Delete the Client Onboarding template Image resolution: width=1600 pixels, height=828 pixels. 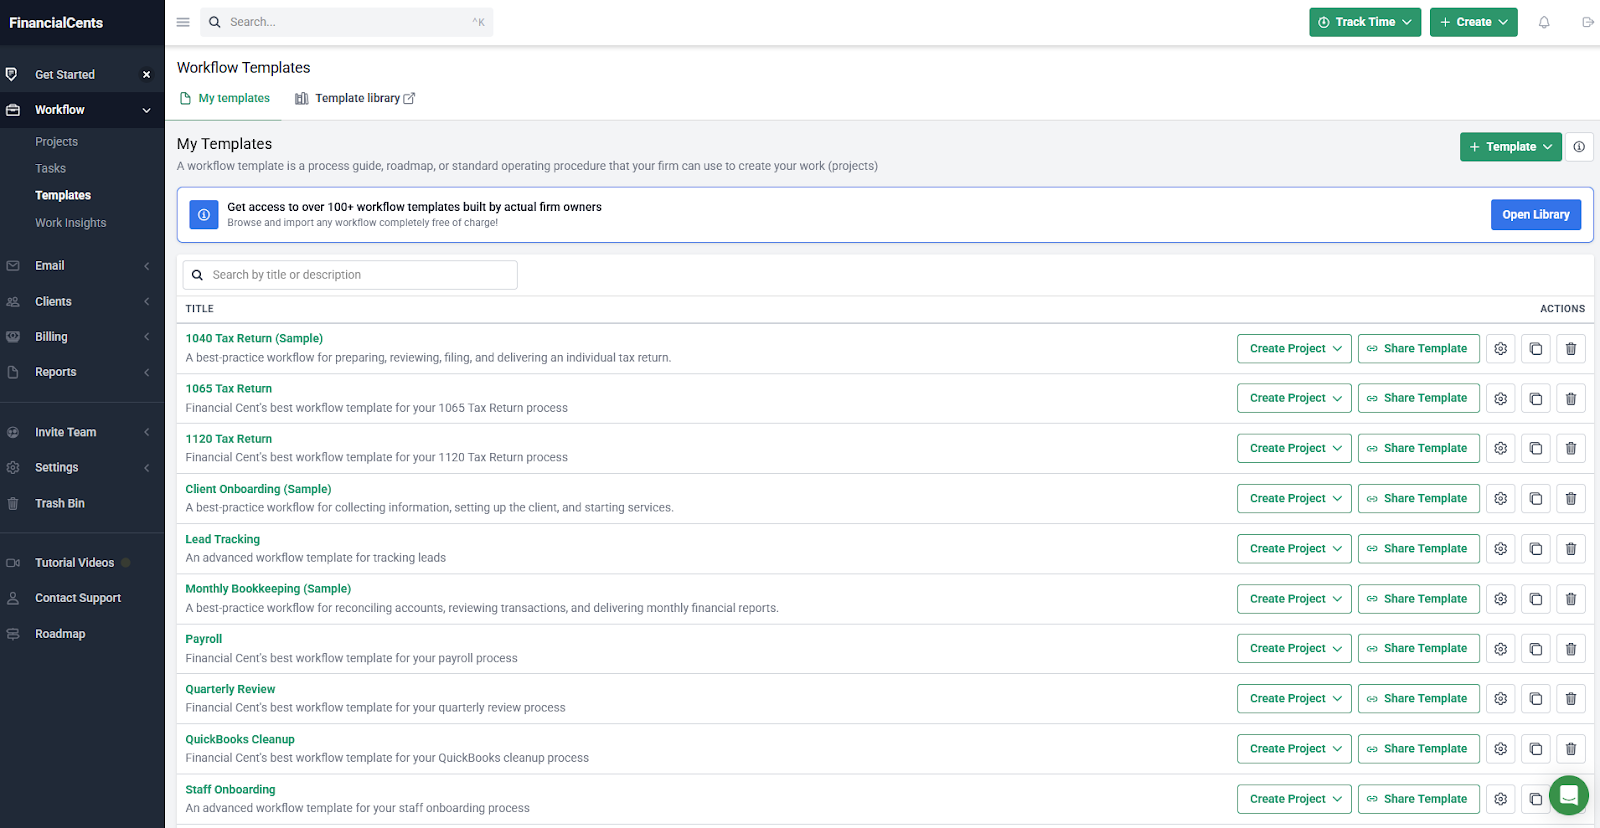[1570, 499]
